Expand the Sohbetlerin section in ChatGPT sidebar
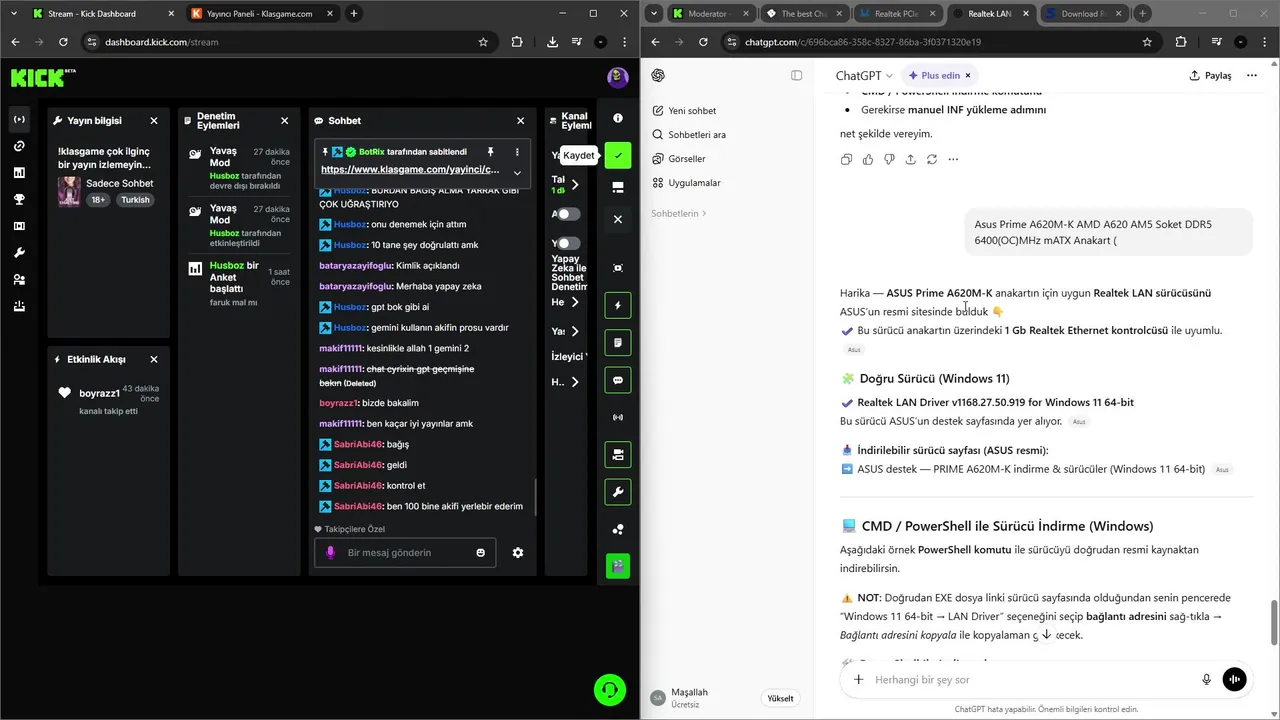Image resolution: width=1280 pixels, height=720 pixels. 679,213
